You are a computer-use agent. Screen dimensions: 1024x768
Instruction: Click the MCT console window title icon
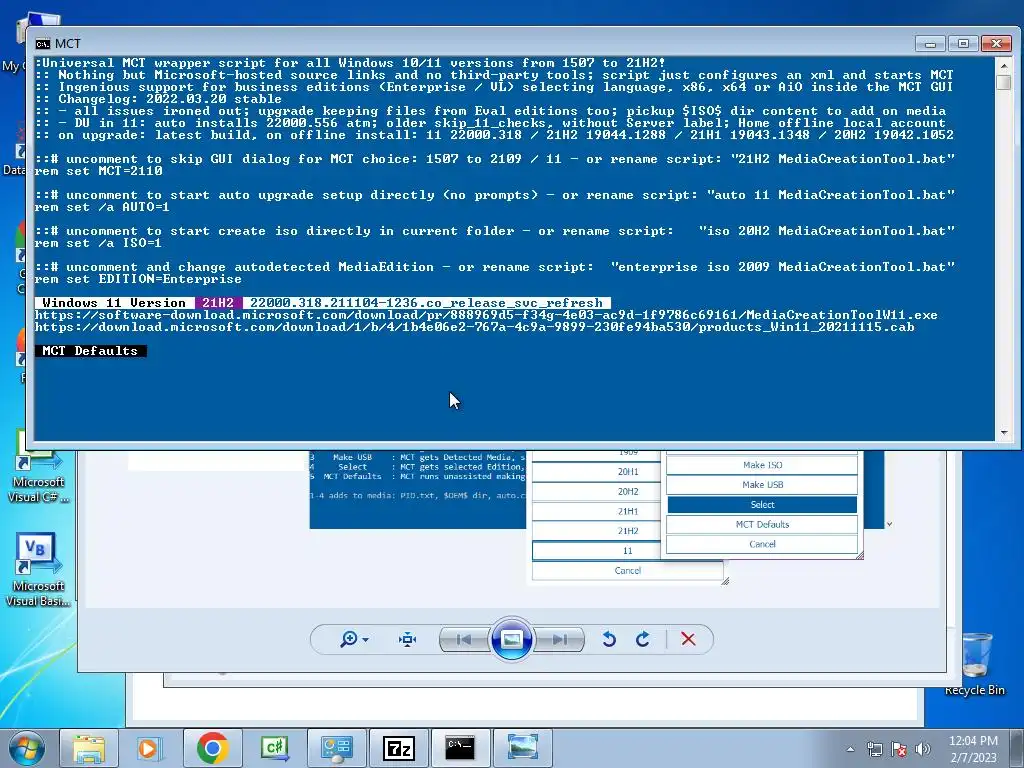click(x=42, y=44)
